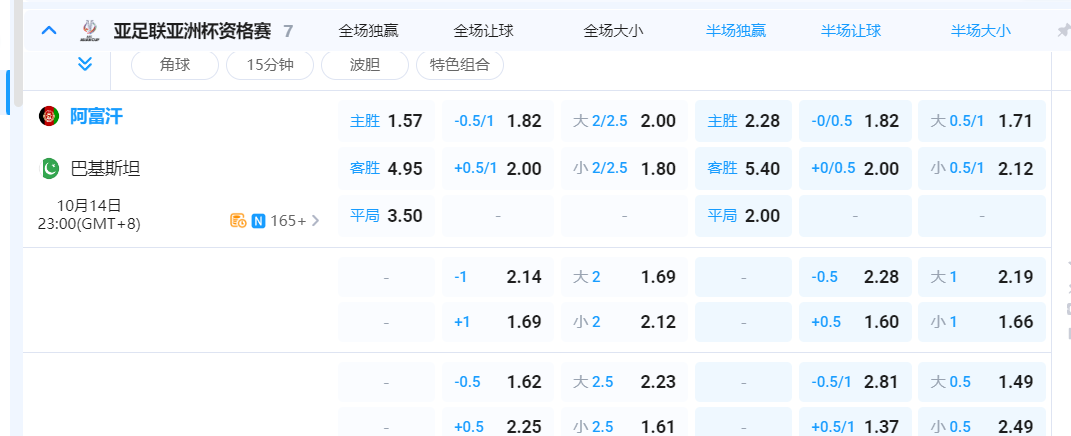The height and width of the screenshot is (436, 1071).
Task: Pick 客胜 full-time odds 4.95
Action: tap(386, 168)
